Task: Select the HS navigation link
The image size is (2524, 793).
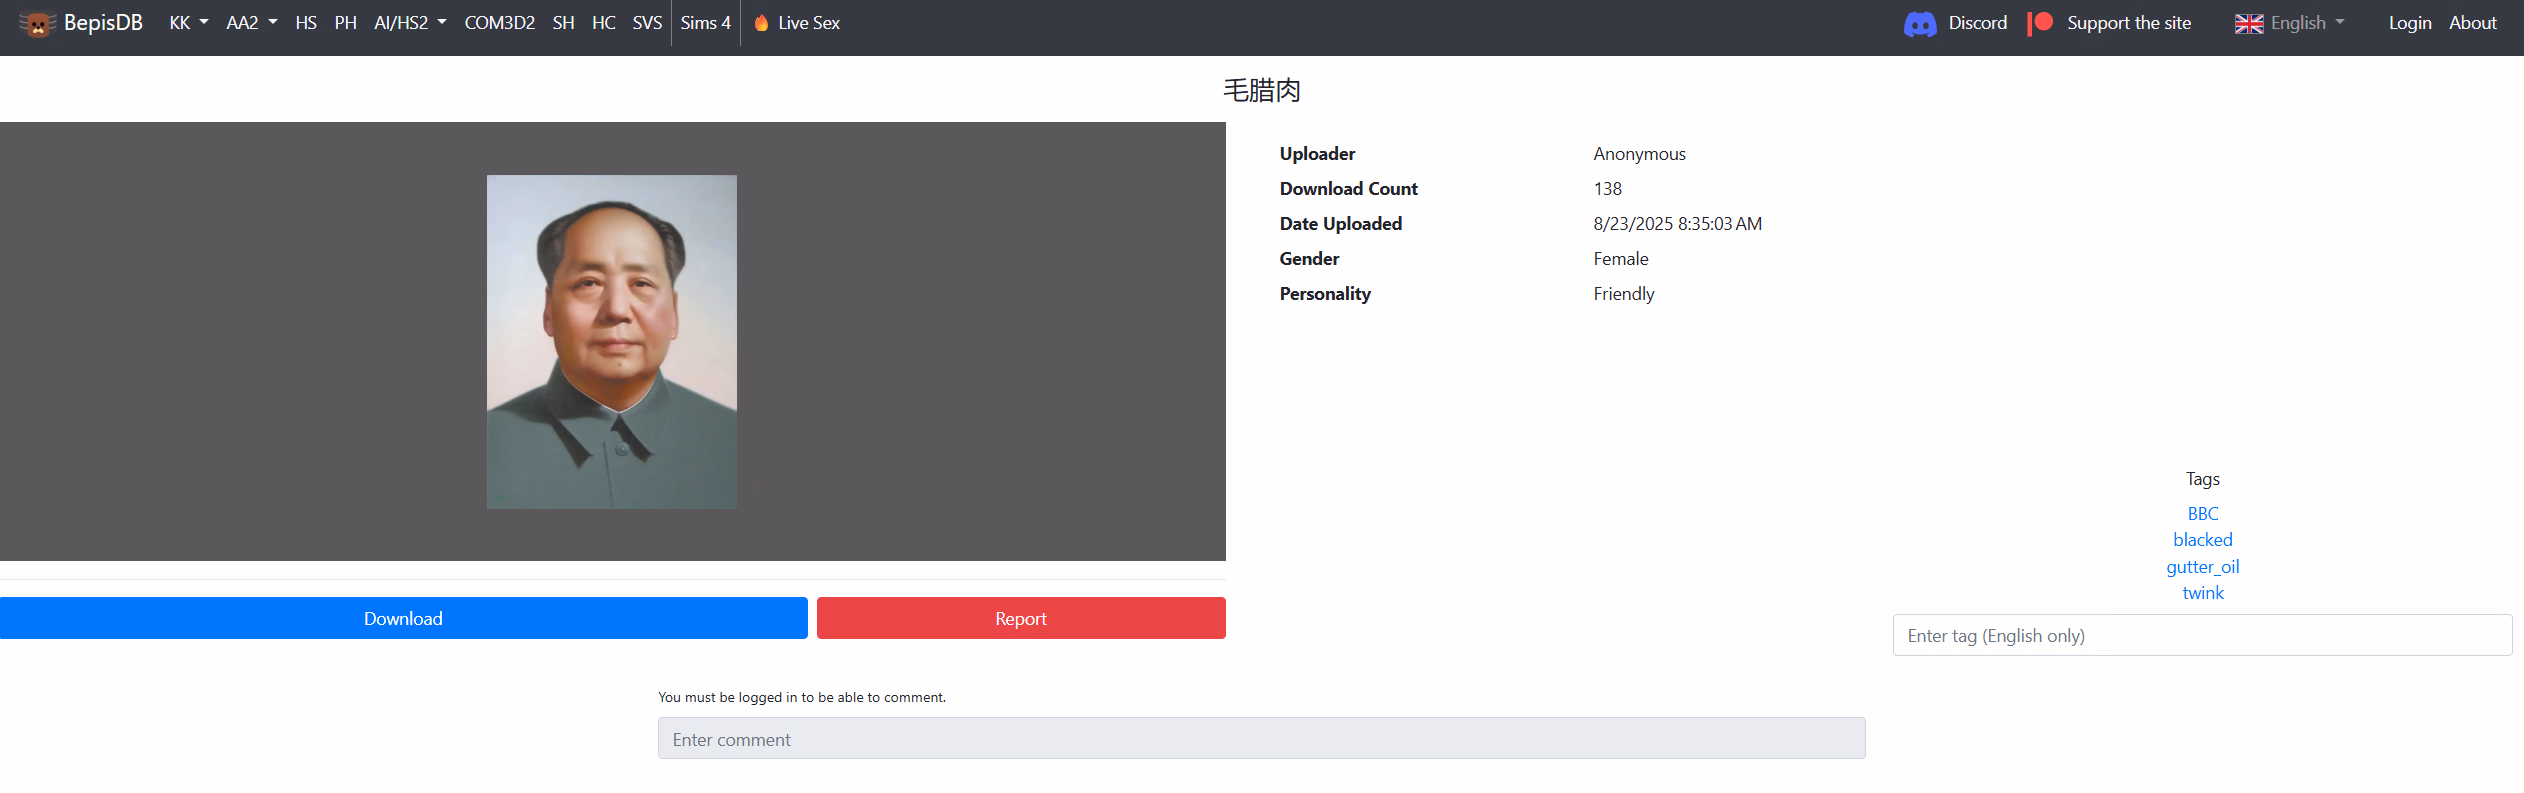Action: (x=306, y=23)
